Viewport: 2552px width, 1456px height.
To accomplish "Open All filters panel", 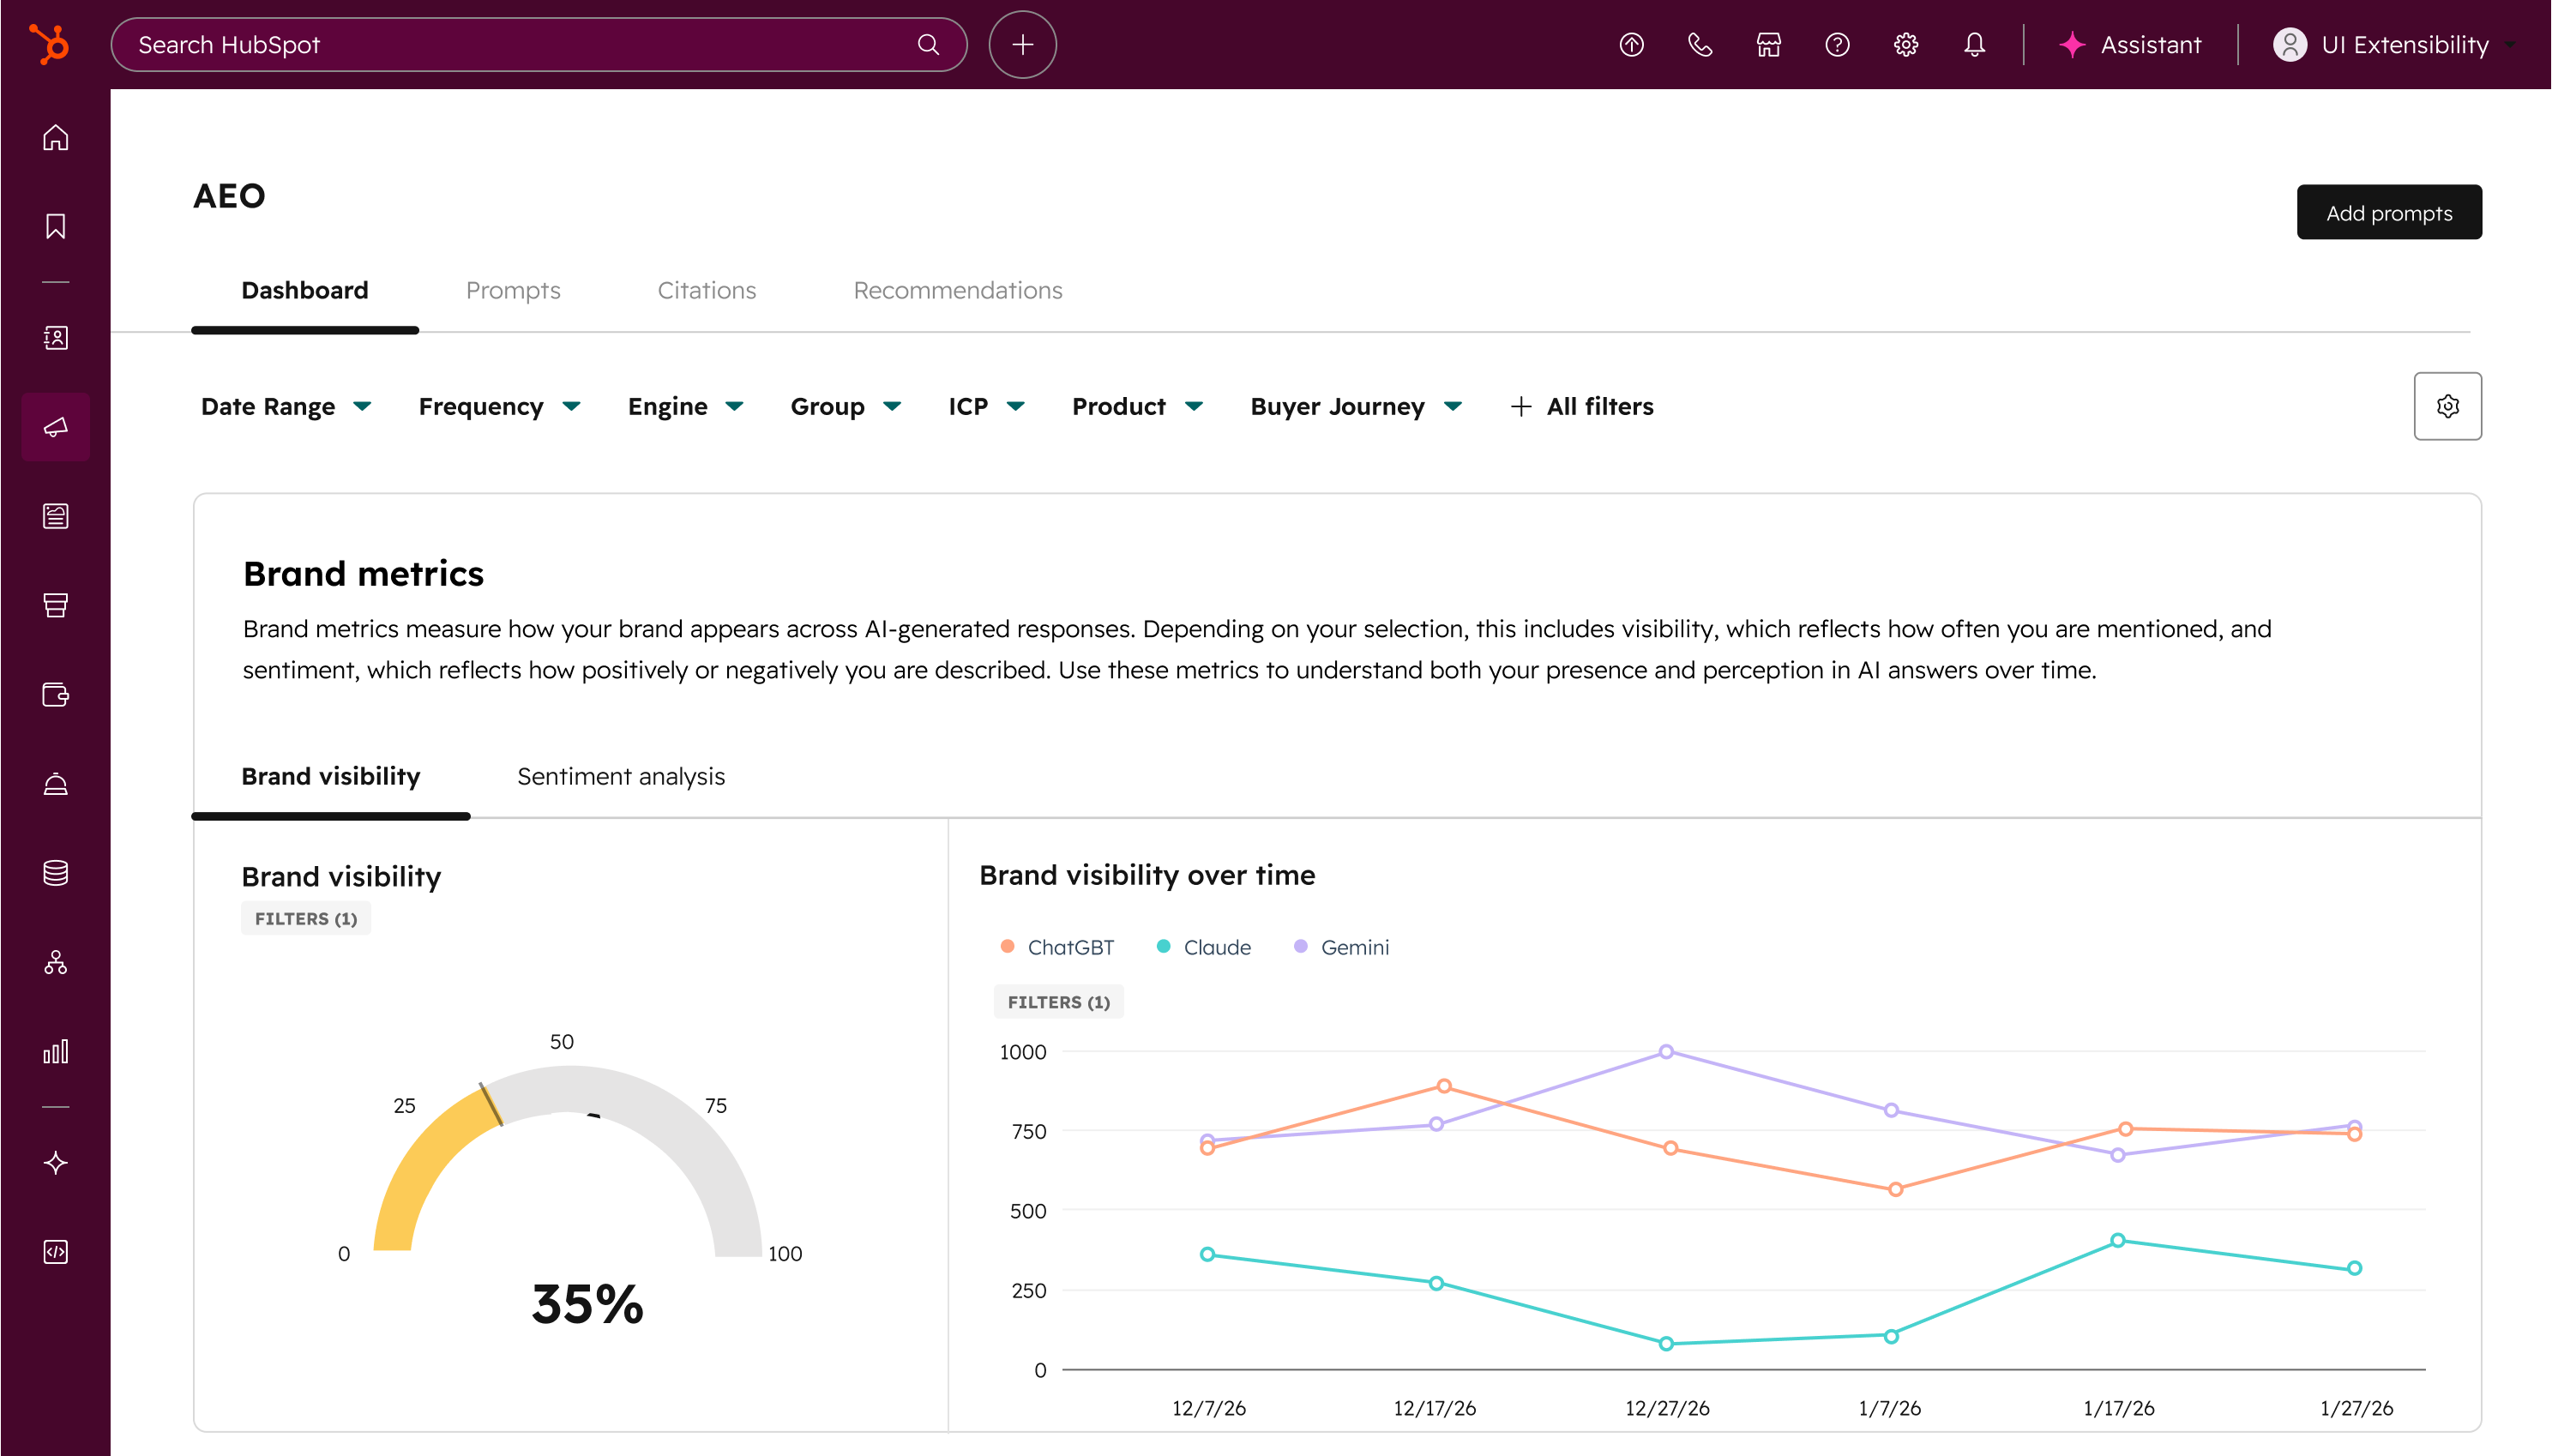I will pos(1581,406).
